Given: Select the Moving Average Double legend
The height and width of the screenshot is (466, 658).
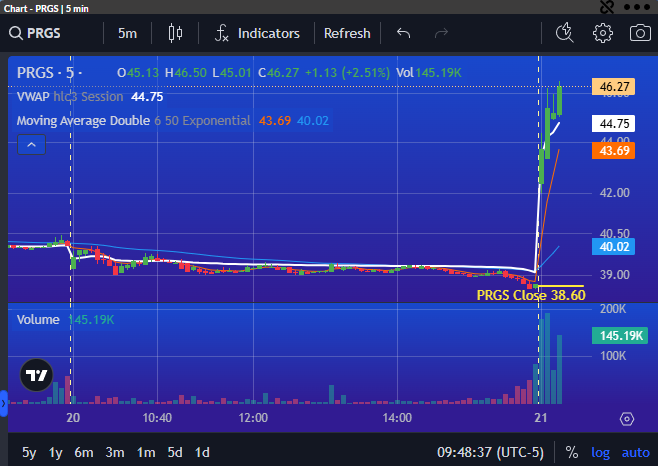Looking at the screenshot, I should (x=172, y=121).
